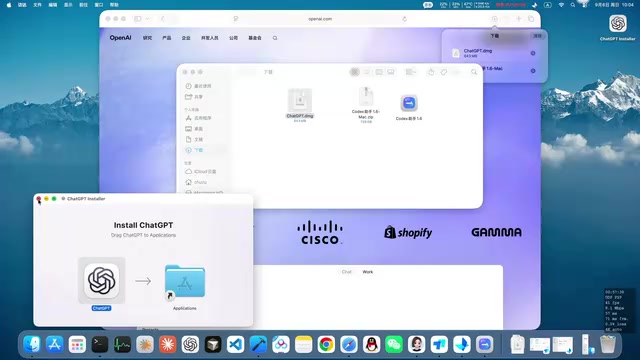The width and height of the screenshot is (640, 360).
Task: Open a new Safari tab with plus
Action: click(x=519, y=19)
